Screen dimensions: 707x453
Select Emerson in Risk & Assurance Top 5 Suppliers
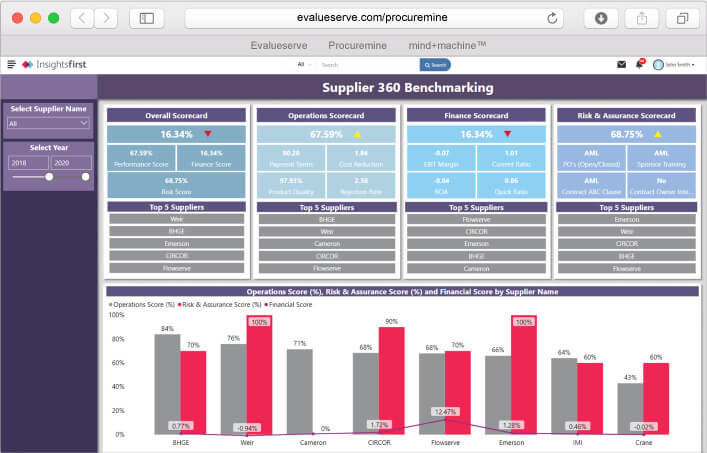tap(626, 220)
